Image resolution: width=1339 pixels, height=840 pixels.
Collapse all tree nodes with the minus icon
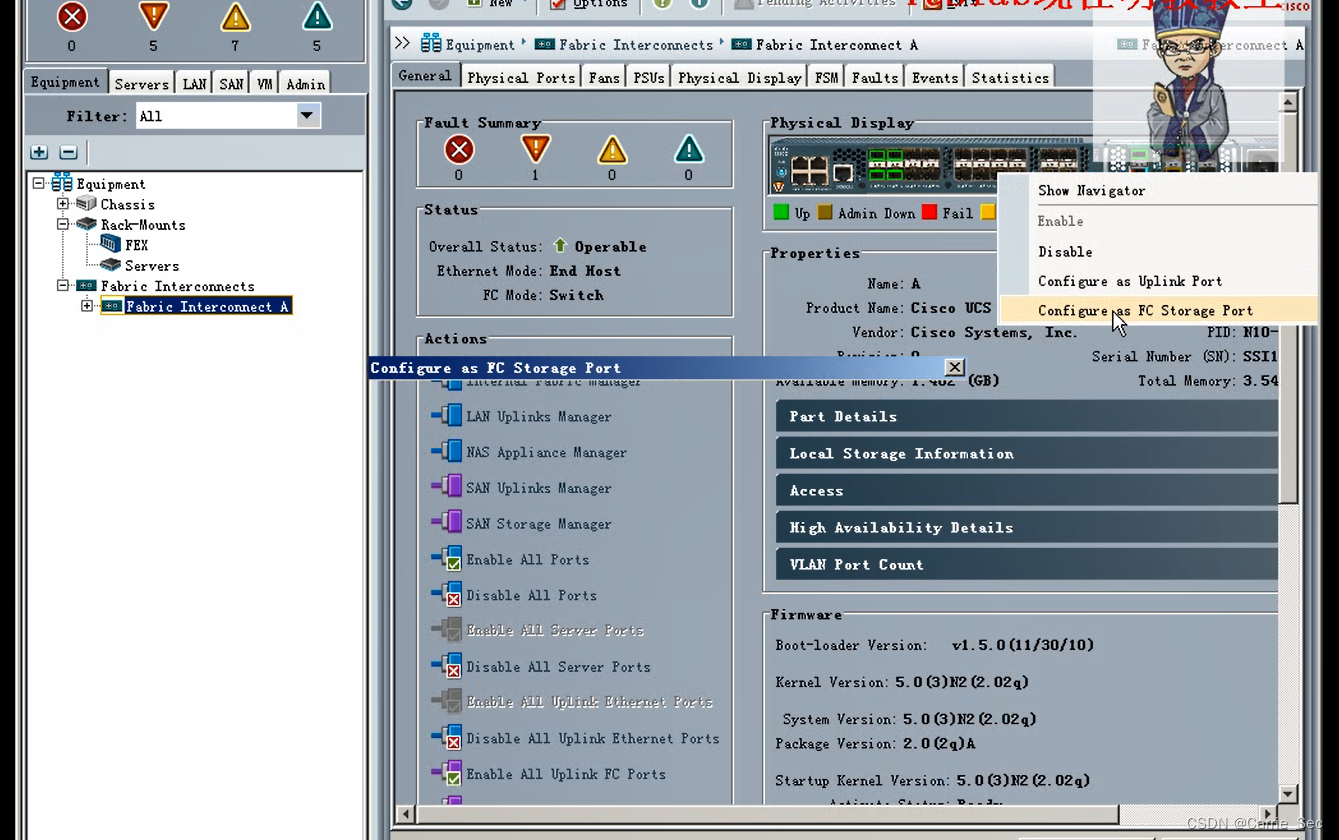tap(68, 152)
